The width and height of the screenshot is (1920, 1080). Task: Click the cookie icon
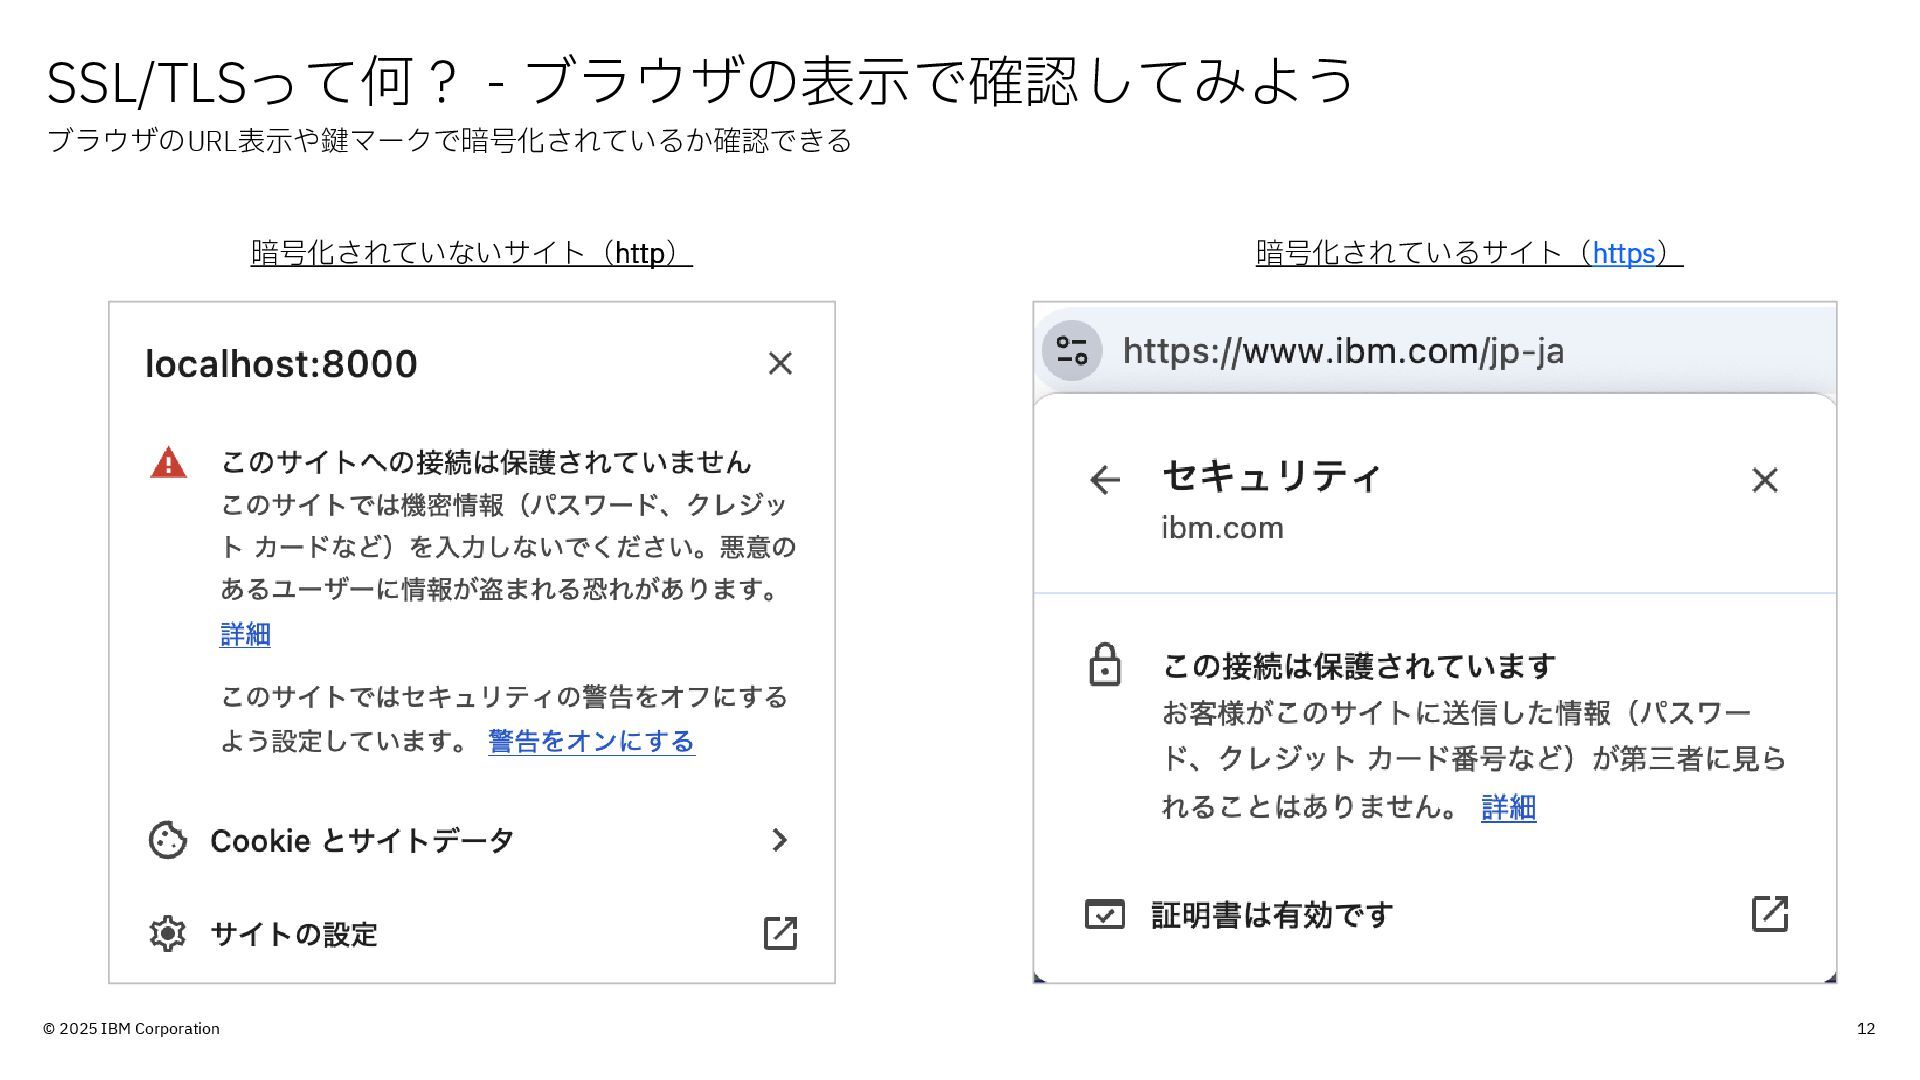(x=167, y=840)
